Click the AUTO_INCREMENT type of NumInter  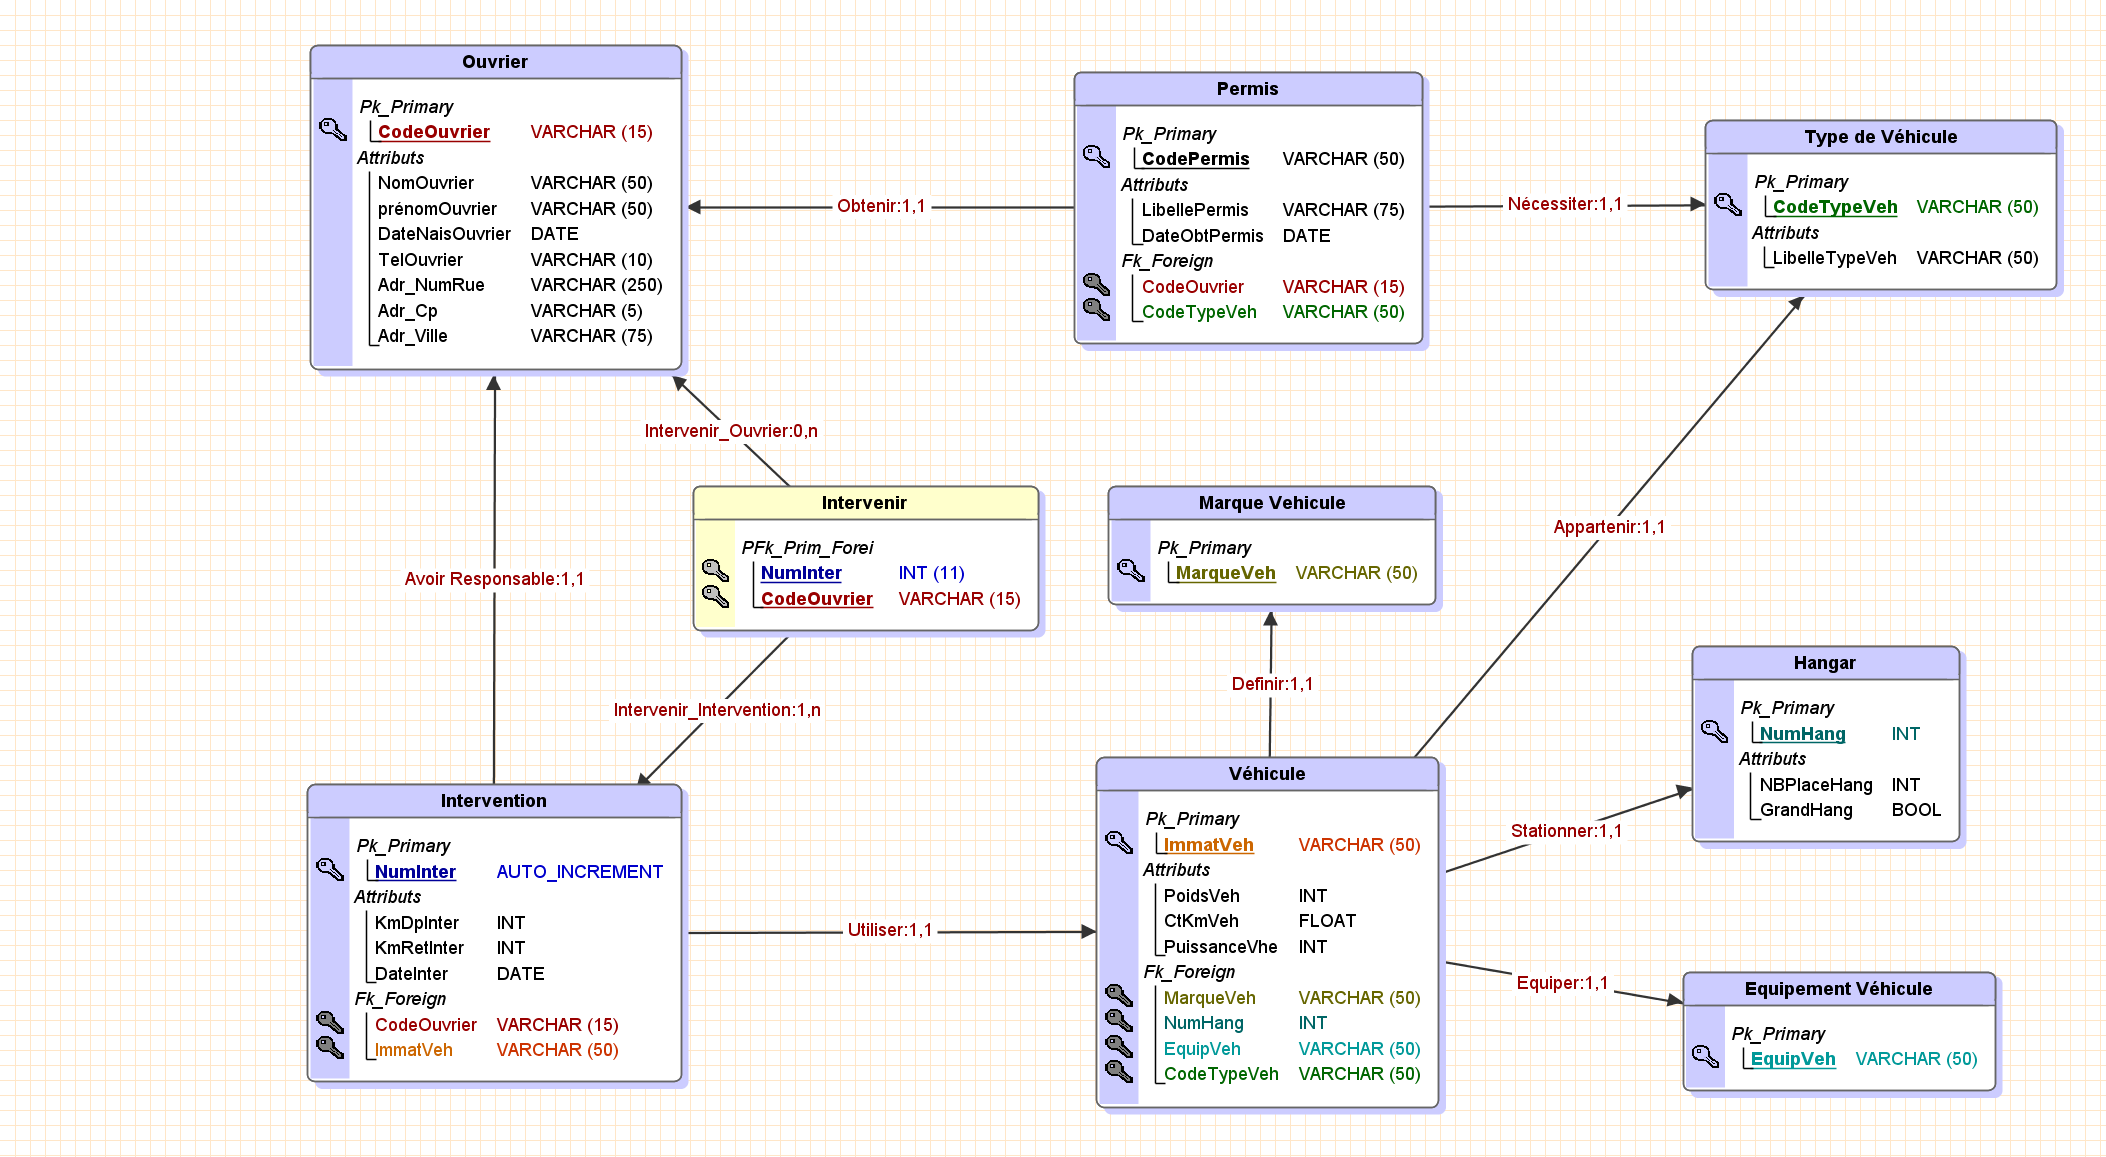579,872
